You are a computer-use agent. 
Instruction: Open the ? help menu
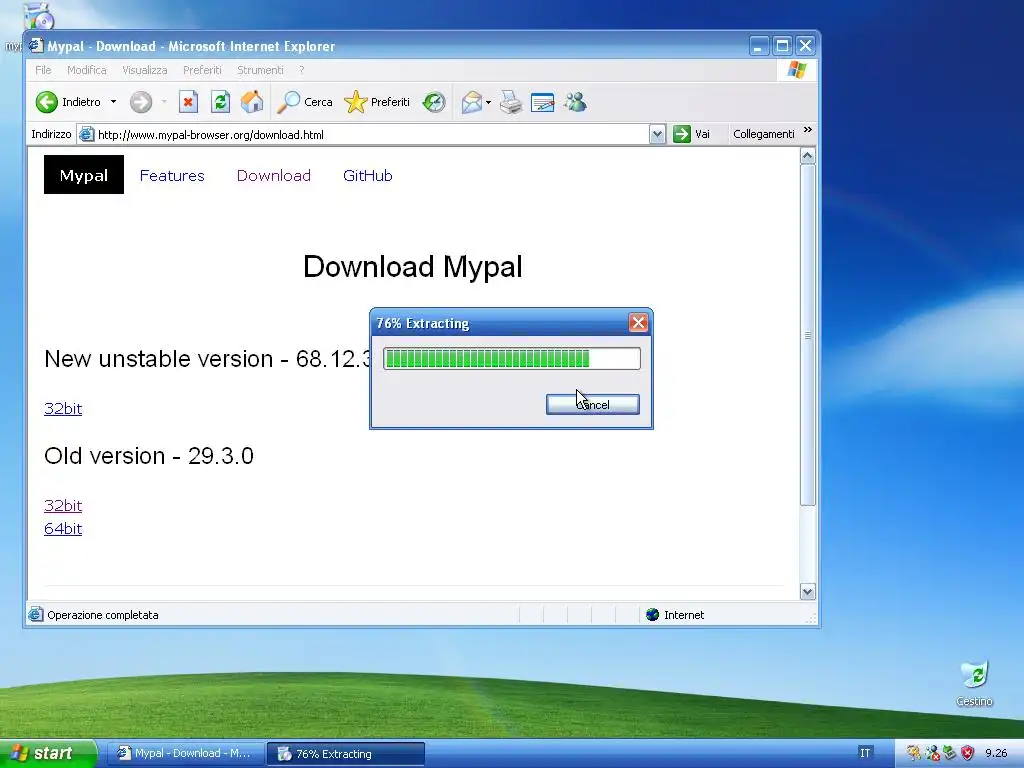pos(302,70)
